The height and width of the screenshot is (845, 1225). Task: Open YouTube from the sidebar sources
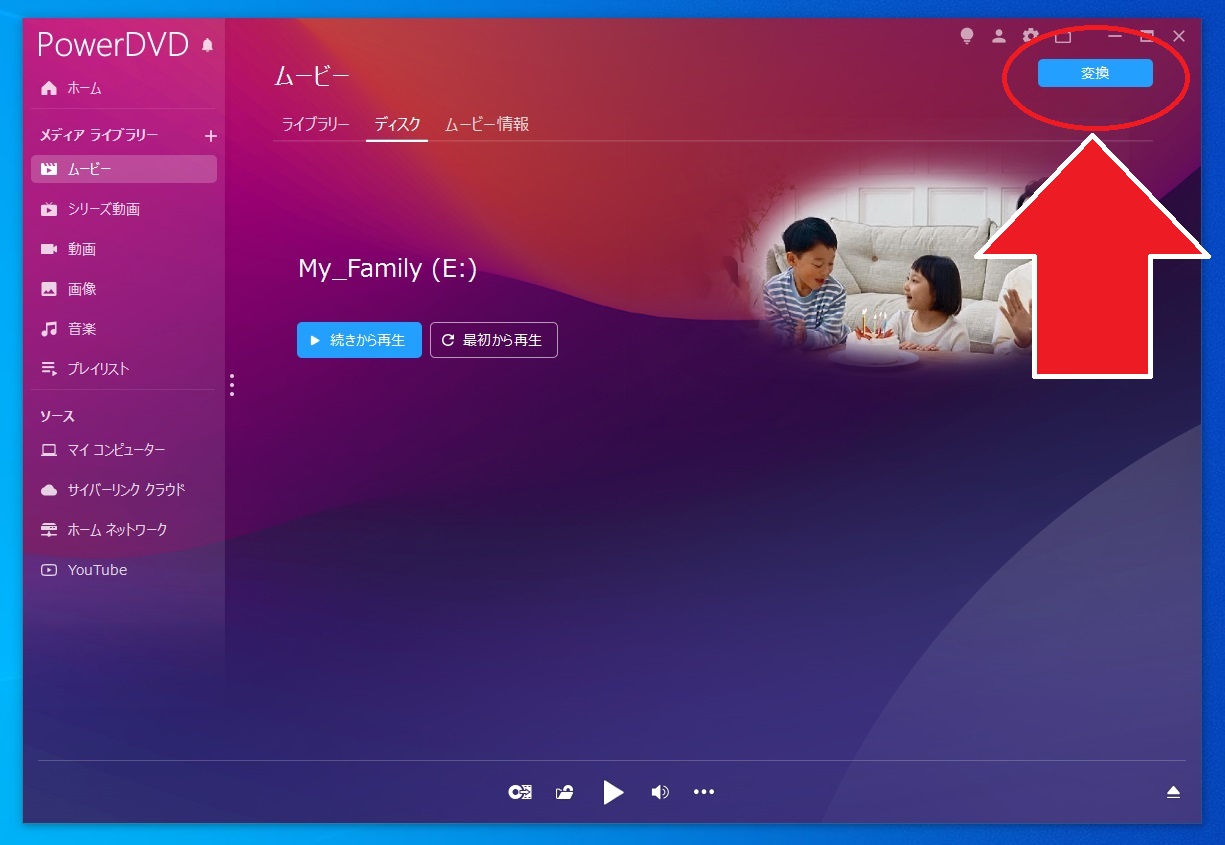pos(97,570)
